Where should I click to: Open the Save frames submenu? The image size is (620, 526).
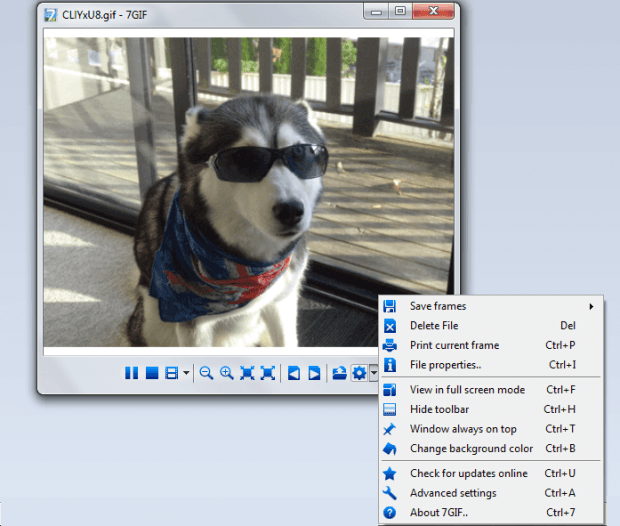click(491, 306)
